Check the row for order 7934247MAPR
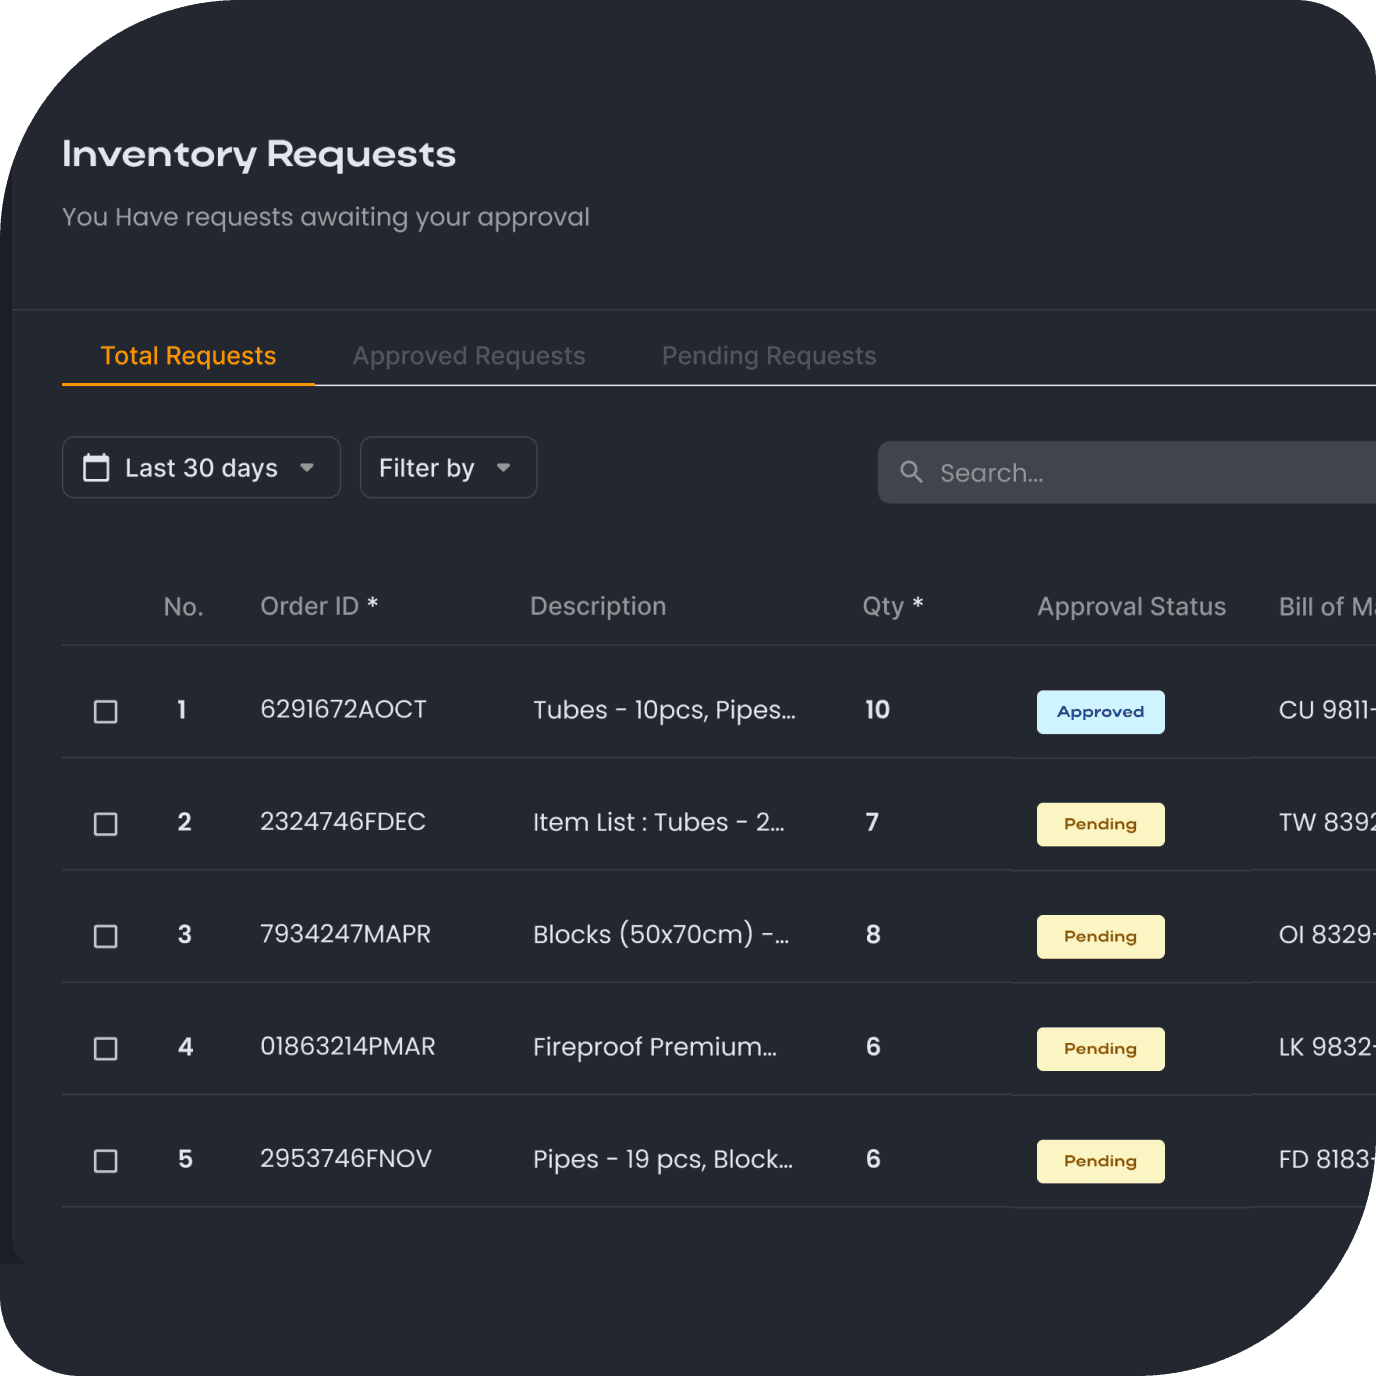The width and height of the screenshot is (1376, 1376). [105, 936]
